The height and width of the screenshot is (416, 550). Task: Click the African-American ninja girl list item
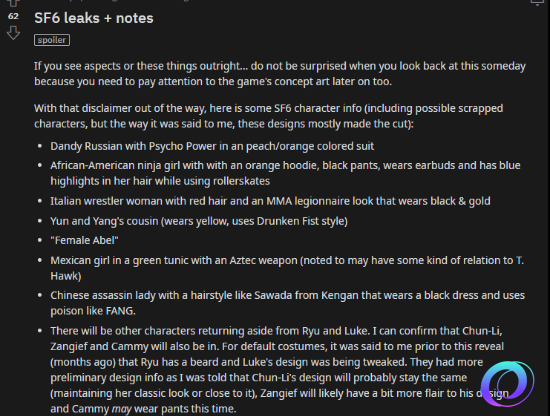click(x=285, y=173)
